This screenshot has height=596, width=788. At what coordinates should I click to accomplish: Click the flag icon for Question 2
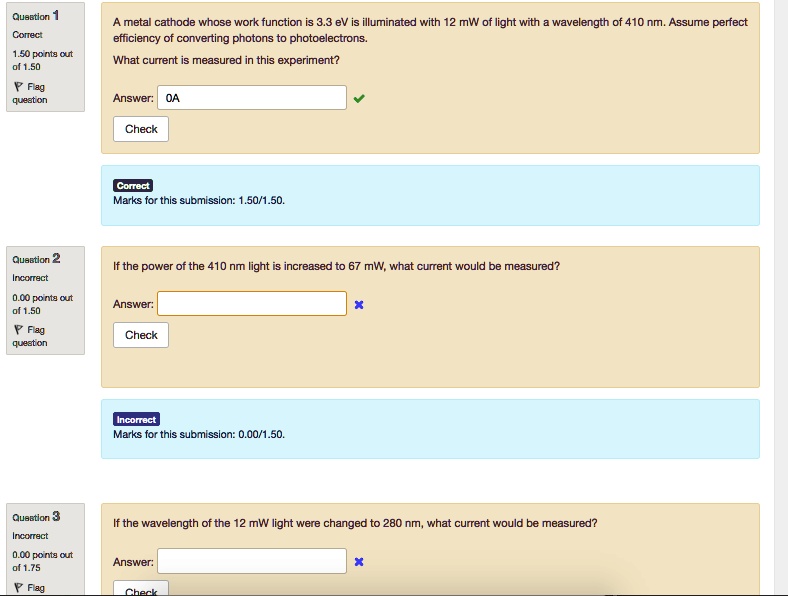17,330
